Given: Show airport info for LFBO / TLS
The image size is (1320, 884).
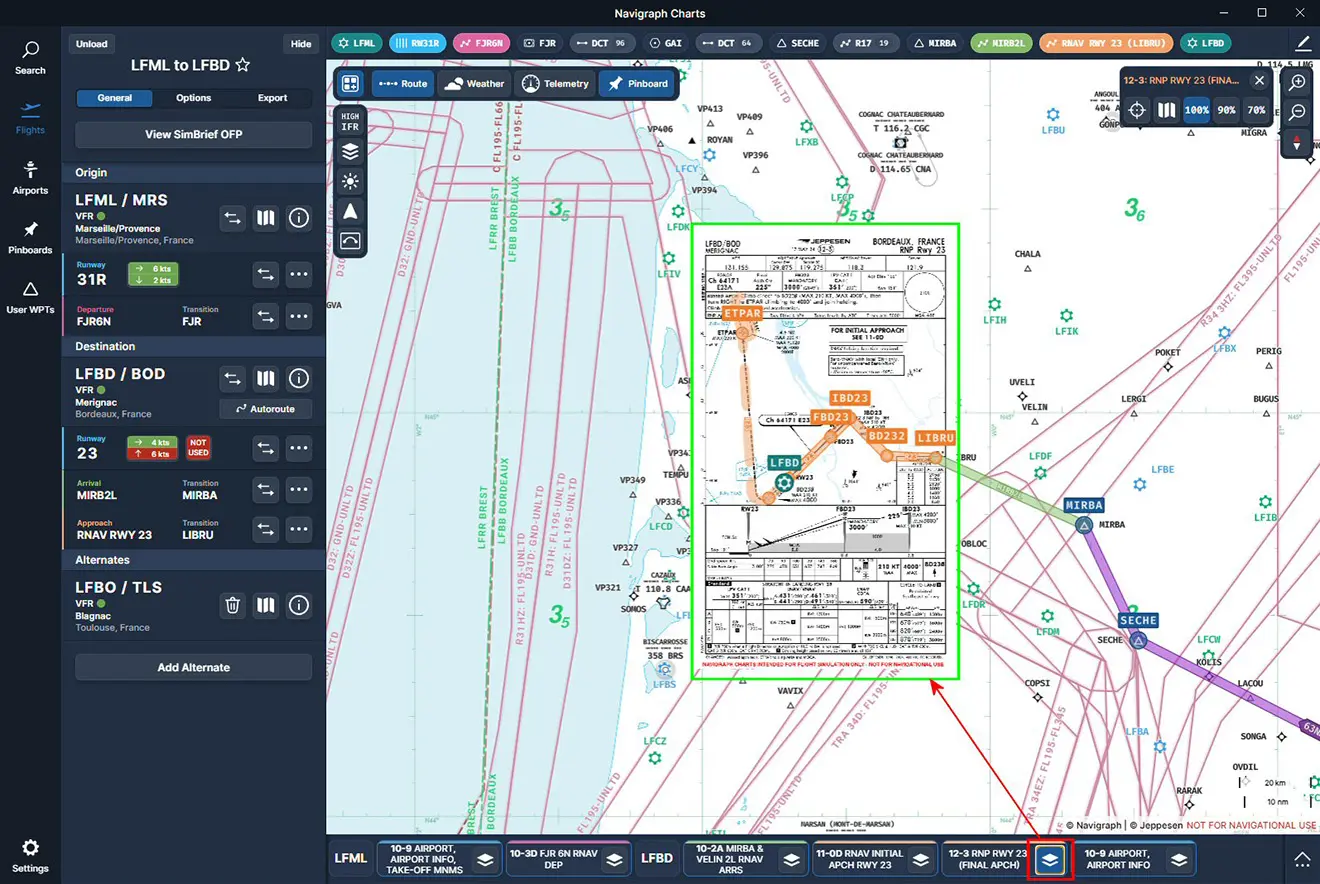Looking at the screenshot, I should [298, 605].
